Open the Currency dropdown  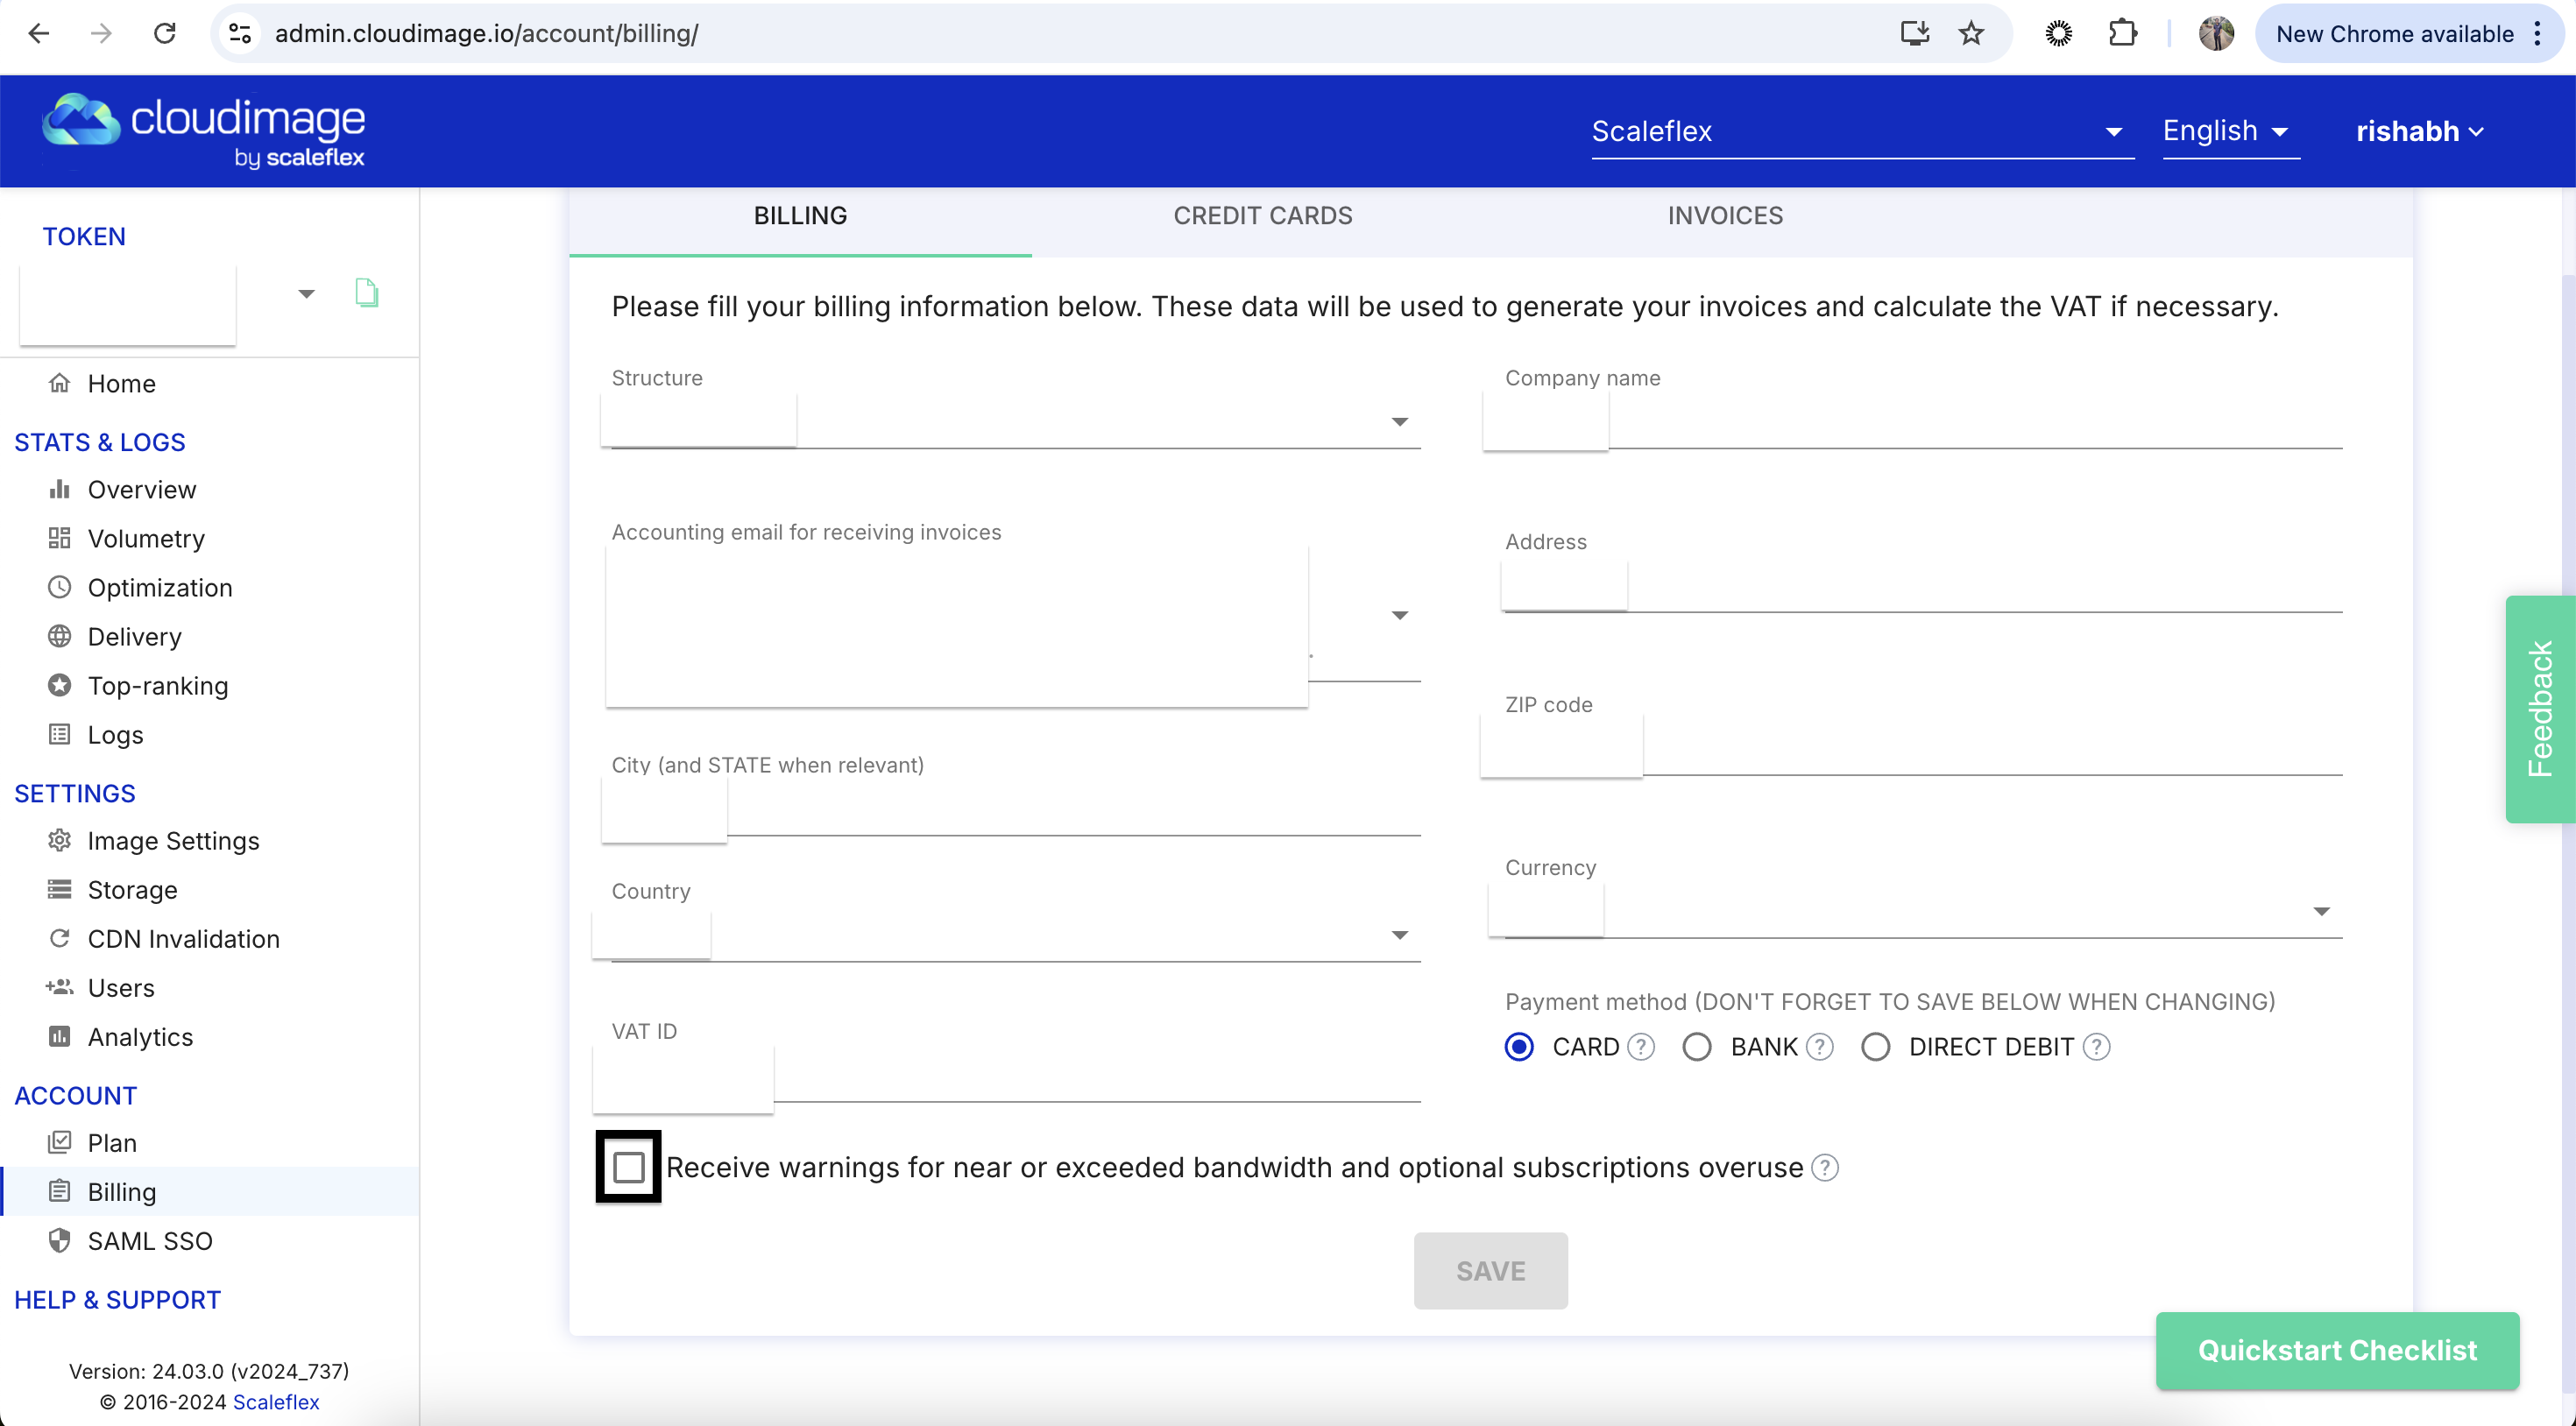[2320, 911]
